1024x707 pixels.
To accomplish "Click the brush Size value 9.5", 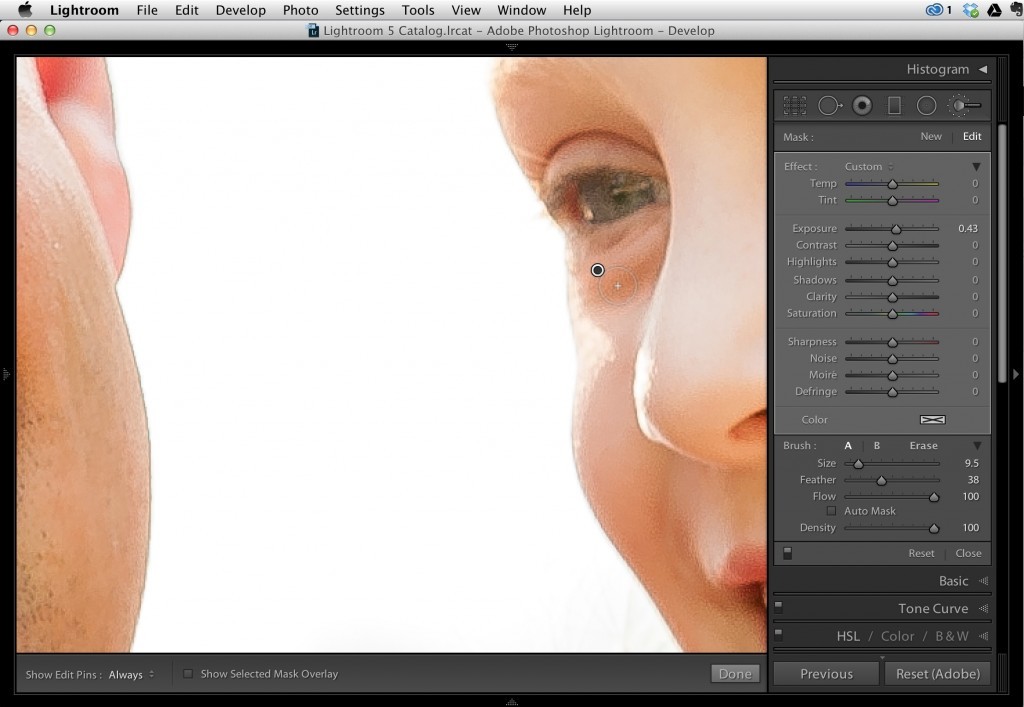I will [972, 463].
